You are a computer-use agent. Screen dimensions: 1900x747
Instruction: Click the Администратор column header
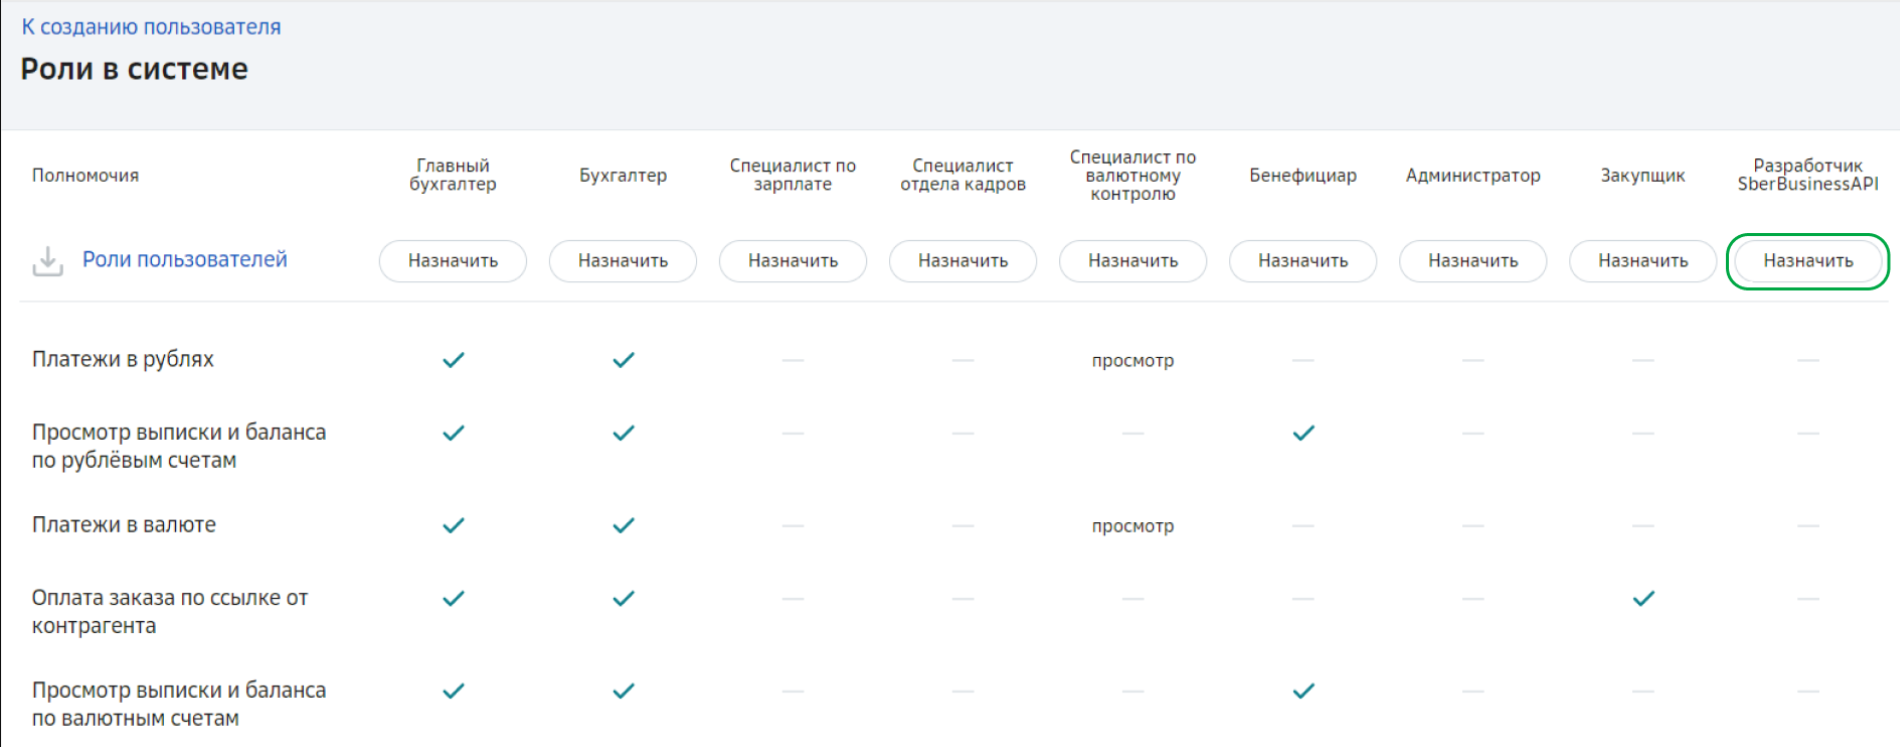(x=1473, y=175)
